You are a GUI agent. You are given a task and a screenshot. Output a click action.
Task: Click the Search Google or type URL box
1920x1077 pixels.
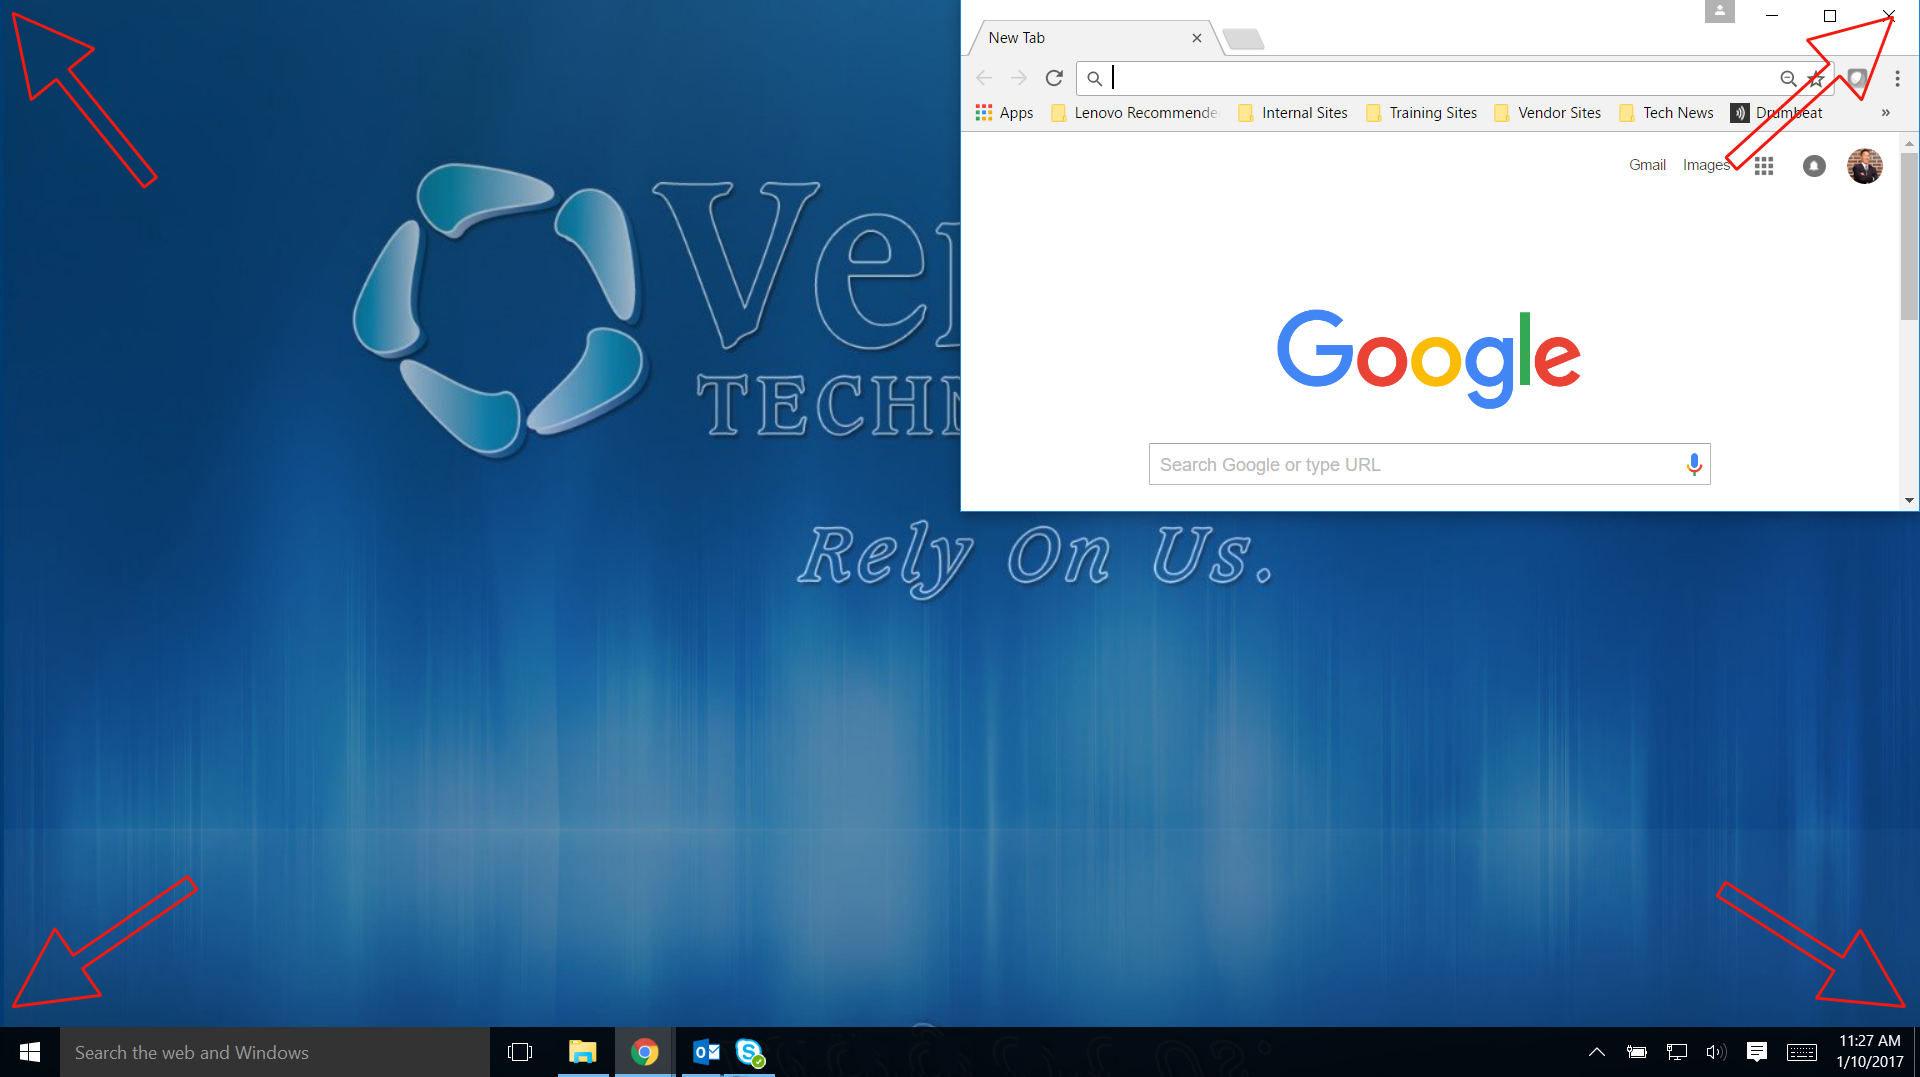pyautogui.click(x=1410, y=464)
